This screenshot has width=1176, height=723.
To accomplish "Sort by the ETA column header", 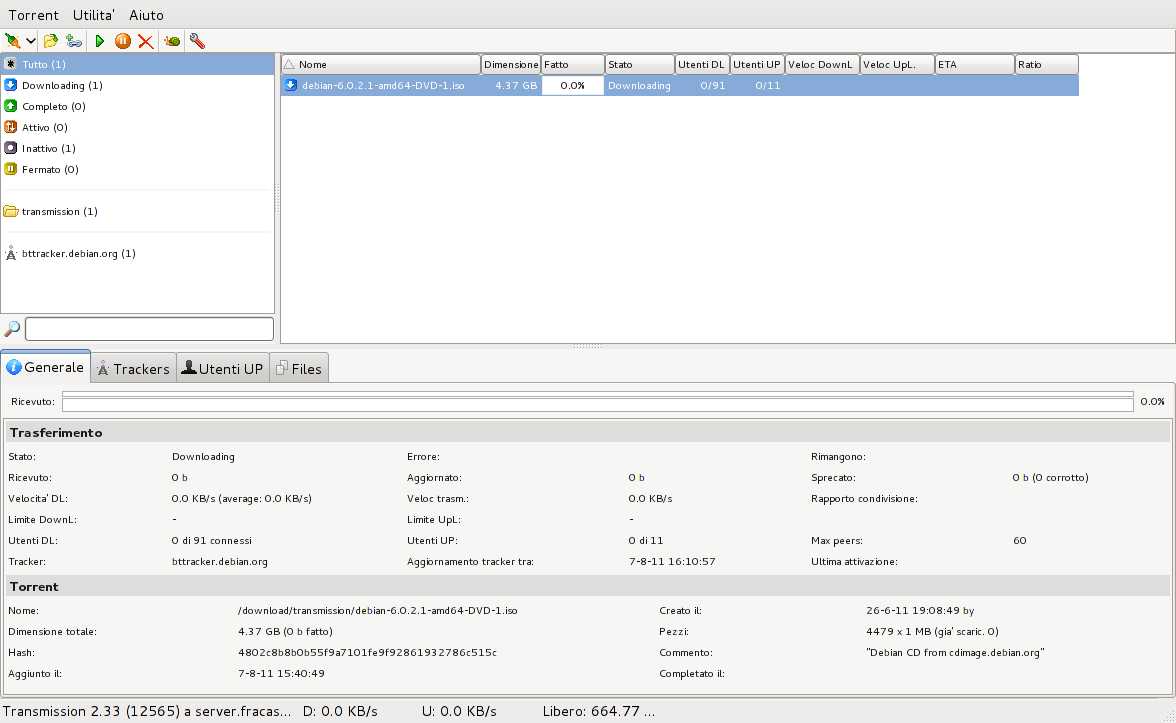I will pos(975,64).
